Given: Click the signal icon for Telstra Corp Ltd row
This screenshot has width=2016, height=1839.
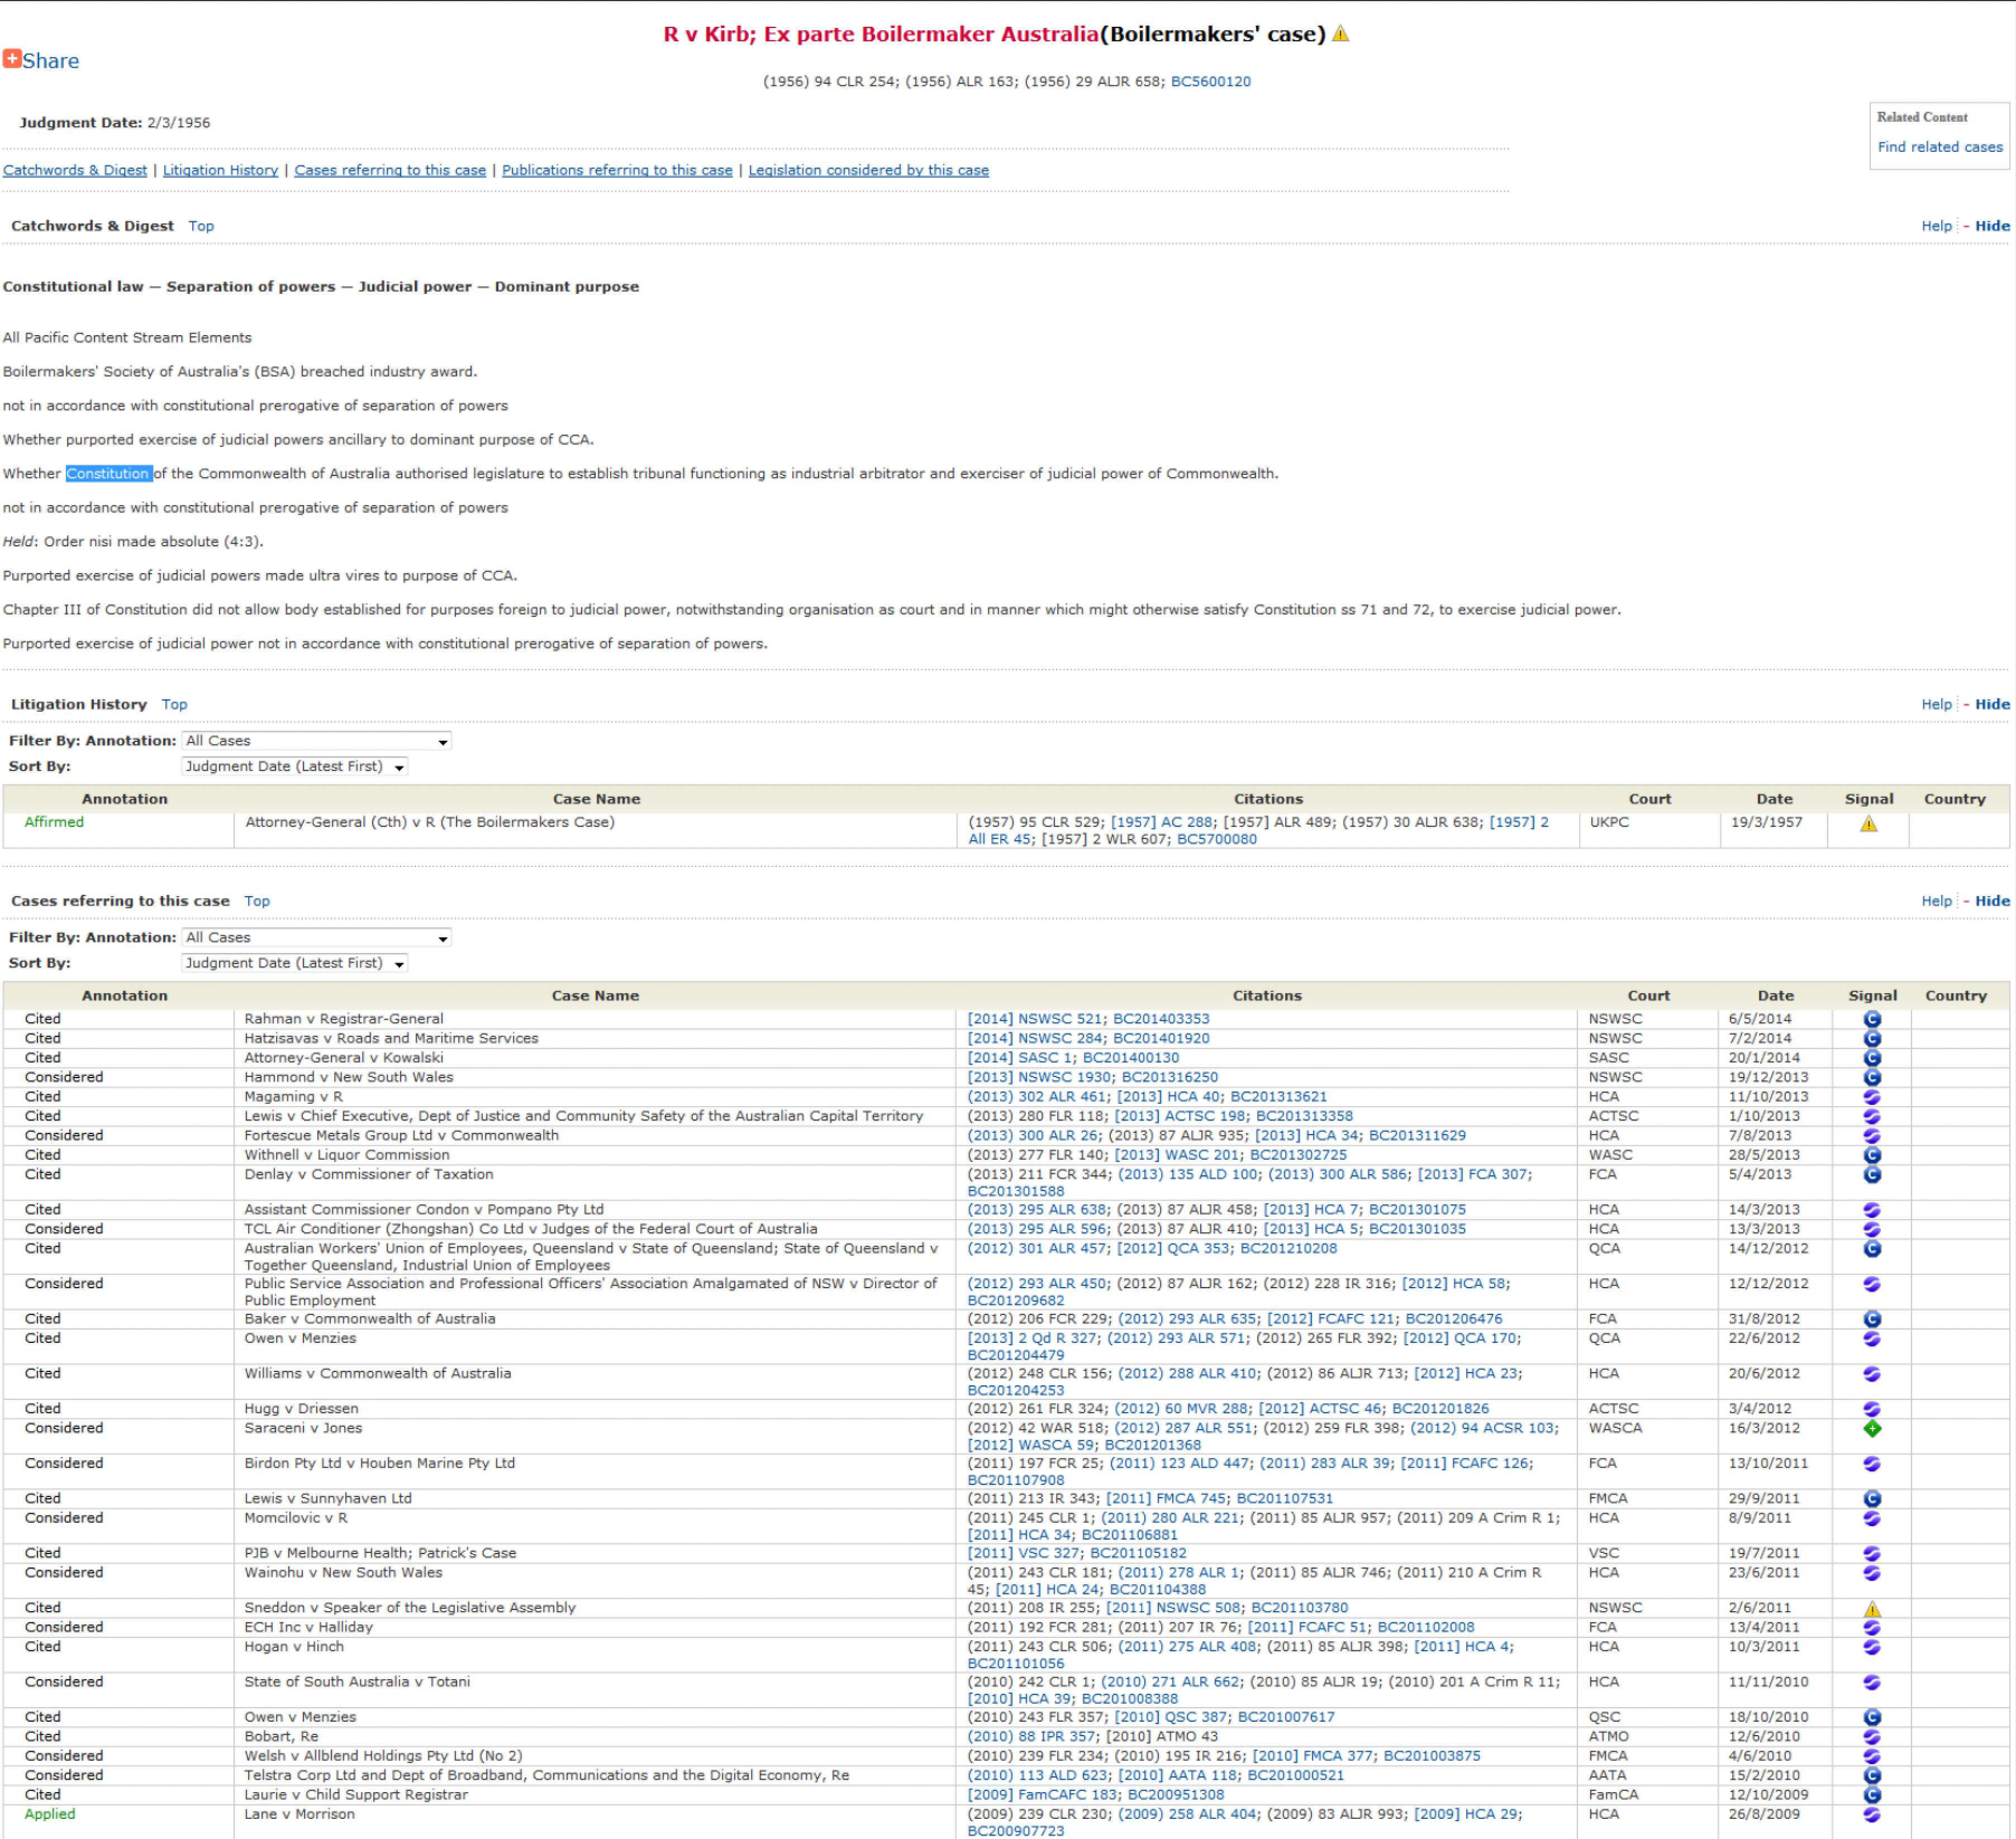Looking at the screenshot, I should 1872,1776.
